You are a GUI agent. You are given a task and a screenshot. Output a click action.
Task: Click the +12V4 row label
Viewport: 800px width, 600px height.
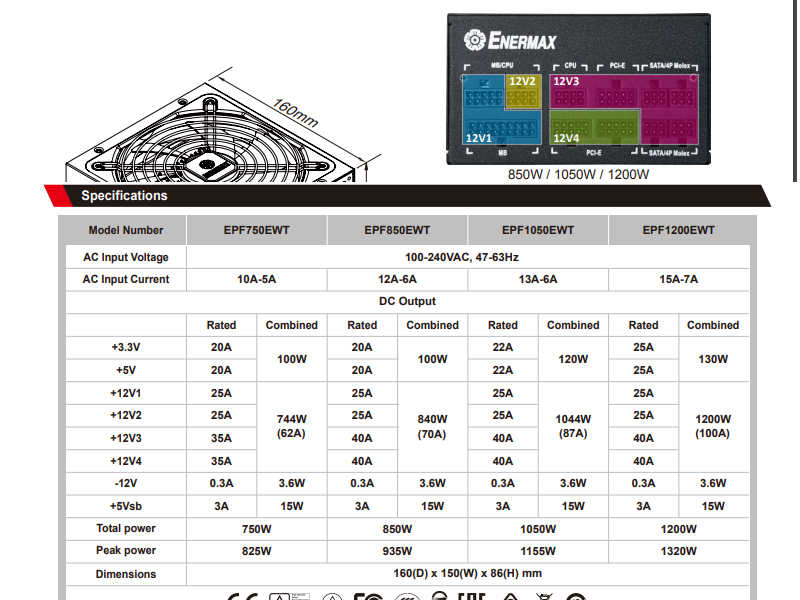(x=126, y=461)
